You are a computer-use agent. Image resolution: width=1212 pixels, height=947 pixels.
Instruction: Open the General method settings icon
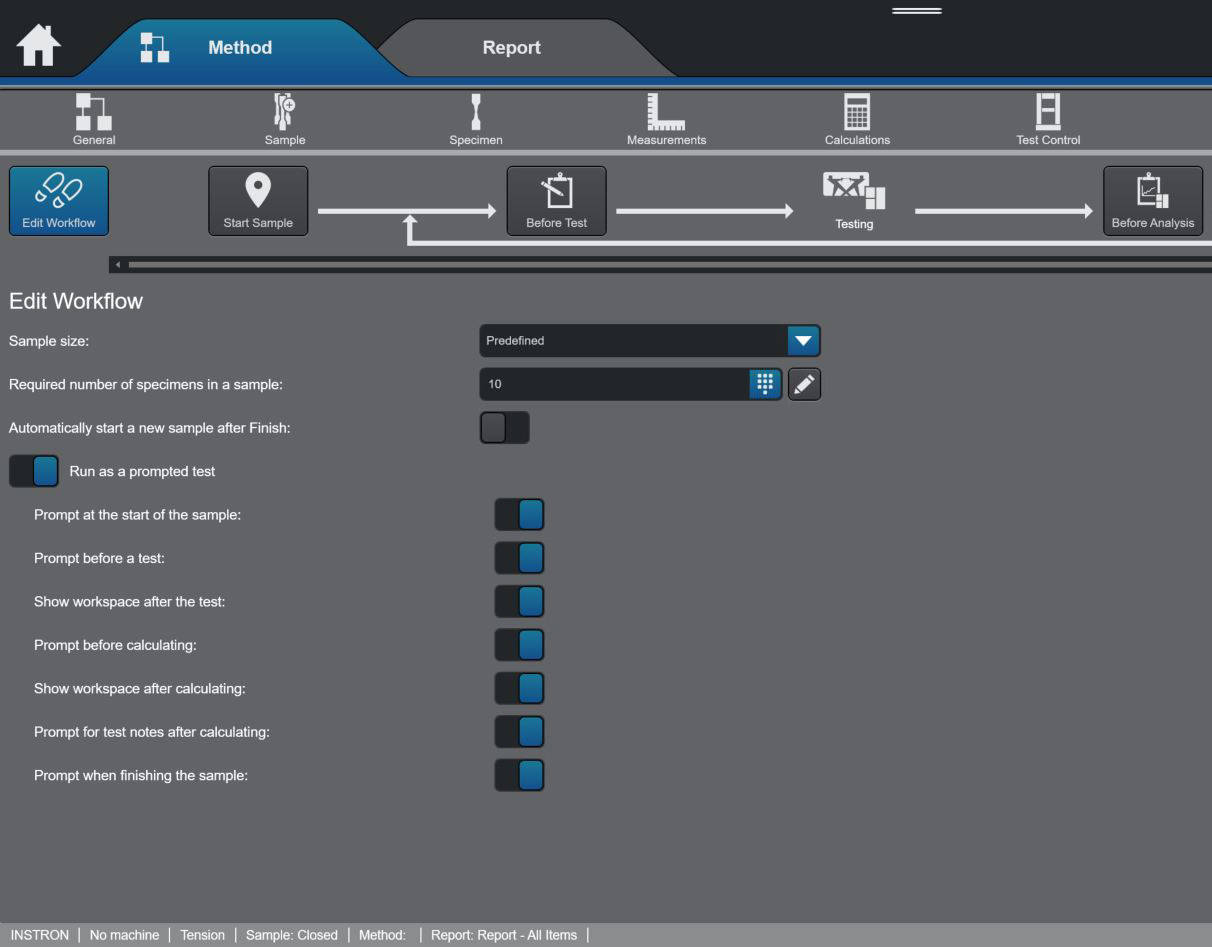coord(94,117)
